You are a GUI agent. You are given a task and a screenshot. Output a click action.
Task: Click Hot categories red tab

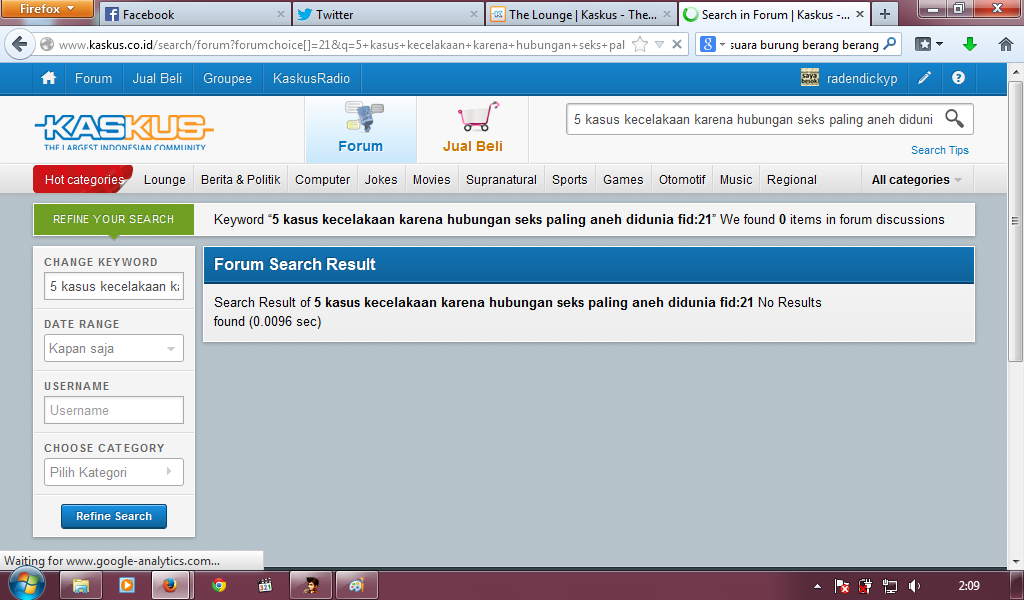84,180
